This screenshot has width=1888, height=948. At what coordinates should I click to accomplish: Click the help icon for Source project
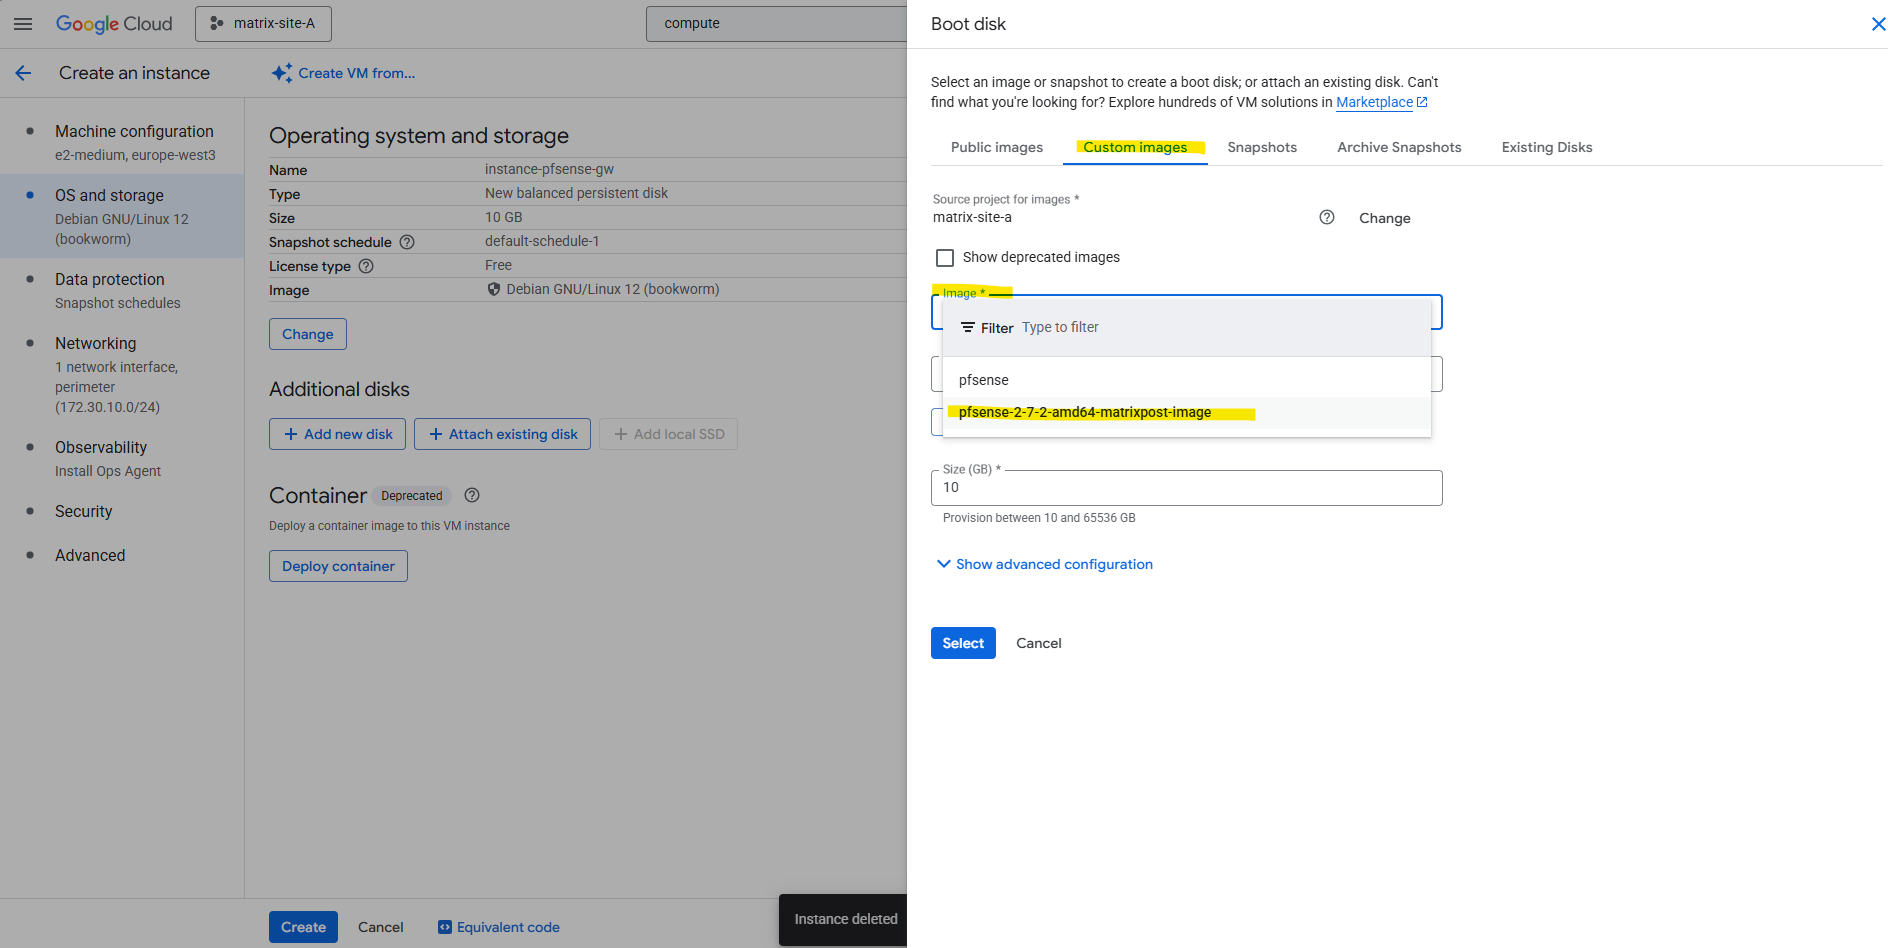[x=1327, y=217]
